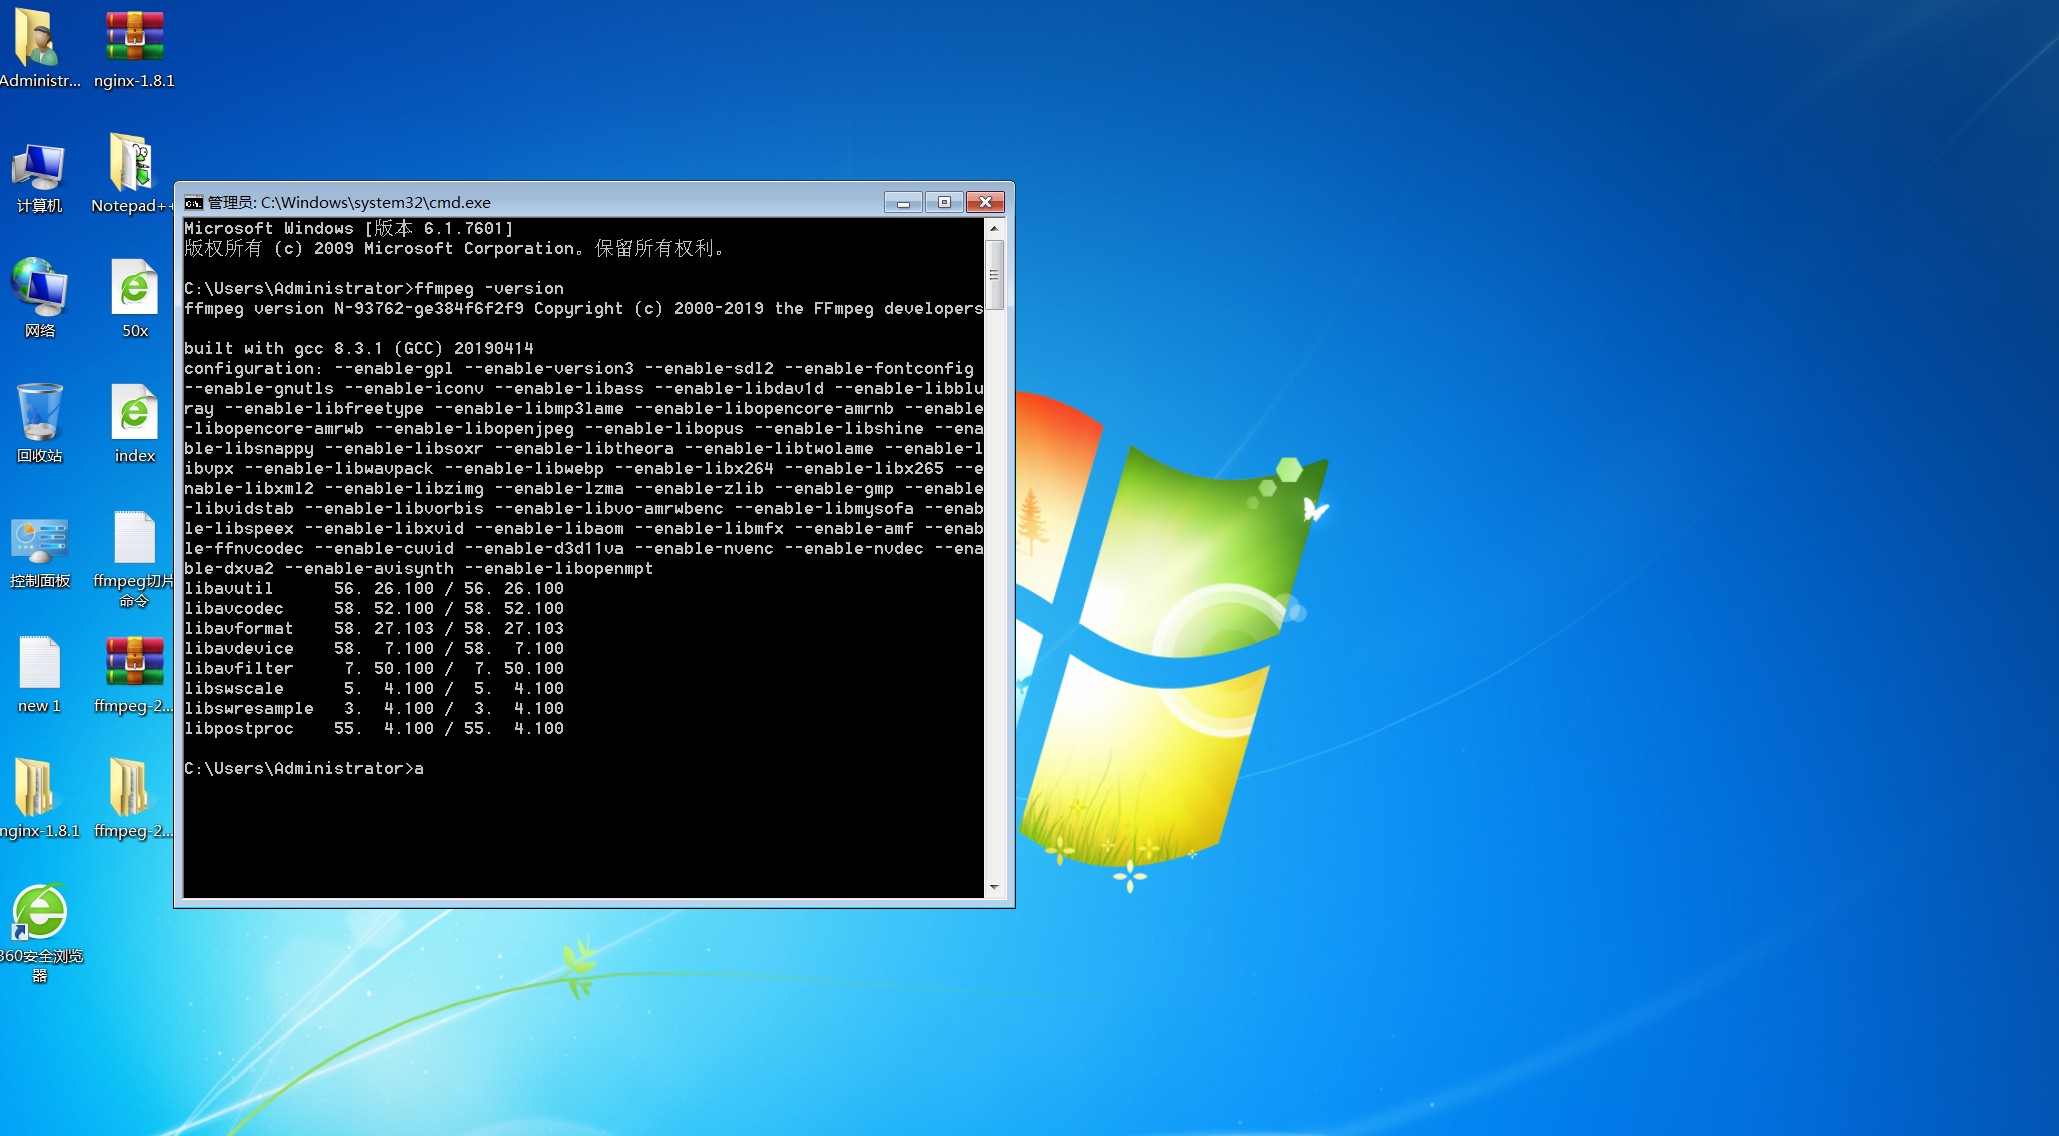Image resolution: width=2059 pixels, height=1136 pixels.
Task: Launch the 360安全浏览器 browser
Action: (39, 912)
